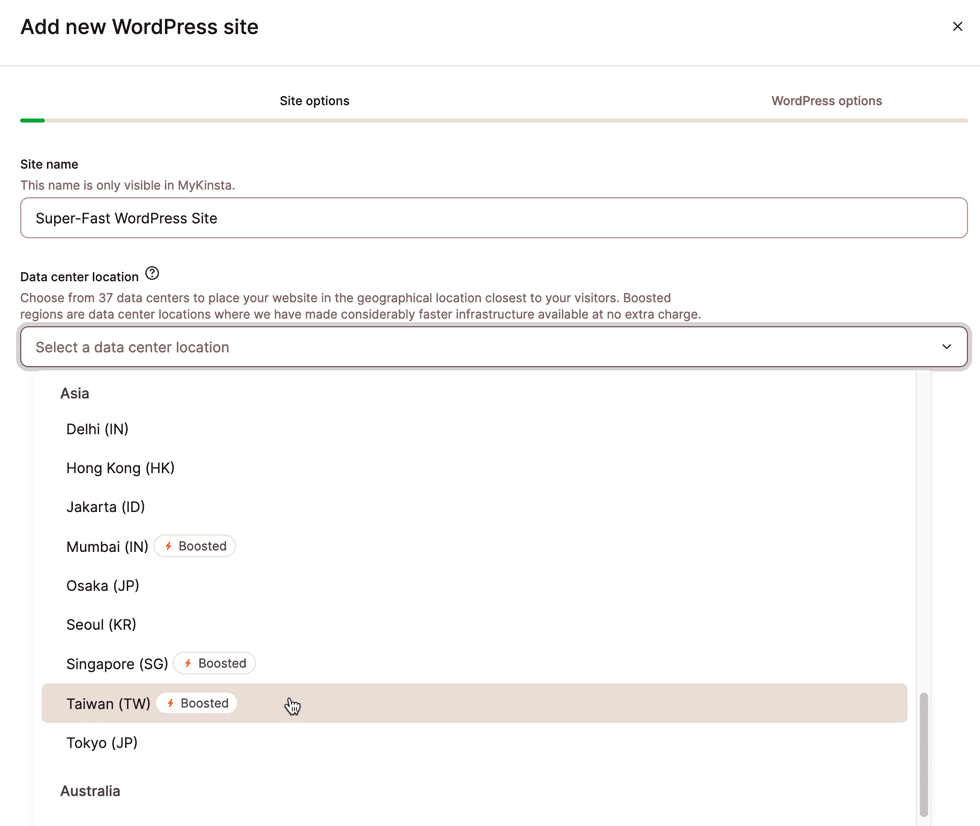
Task: Pick Mumbai (IN) data center
Action: tap(107, 547)
